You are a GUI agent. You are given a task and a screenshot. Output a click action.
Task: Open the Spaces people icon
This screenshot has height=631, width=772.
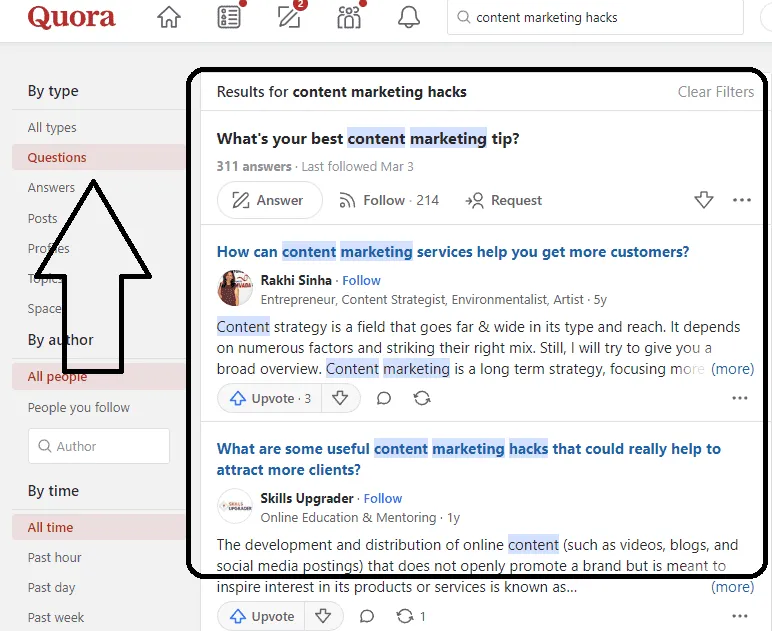pos(349,17)
